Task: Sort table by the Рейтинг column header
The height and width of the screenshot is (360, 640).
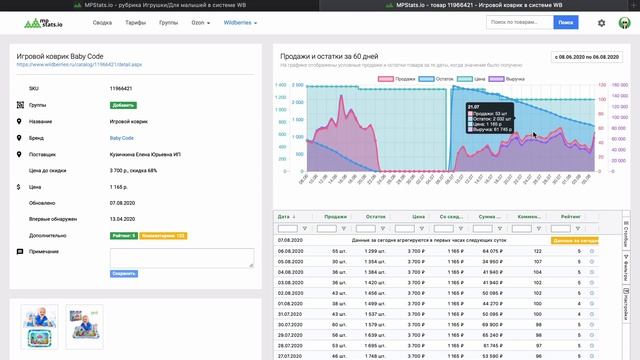Action: click(x=570, y=217)
